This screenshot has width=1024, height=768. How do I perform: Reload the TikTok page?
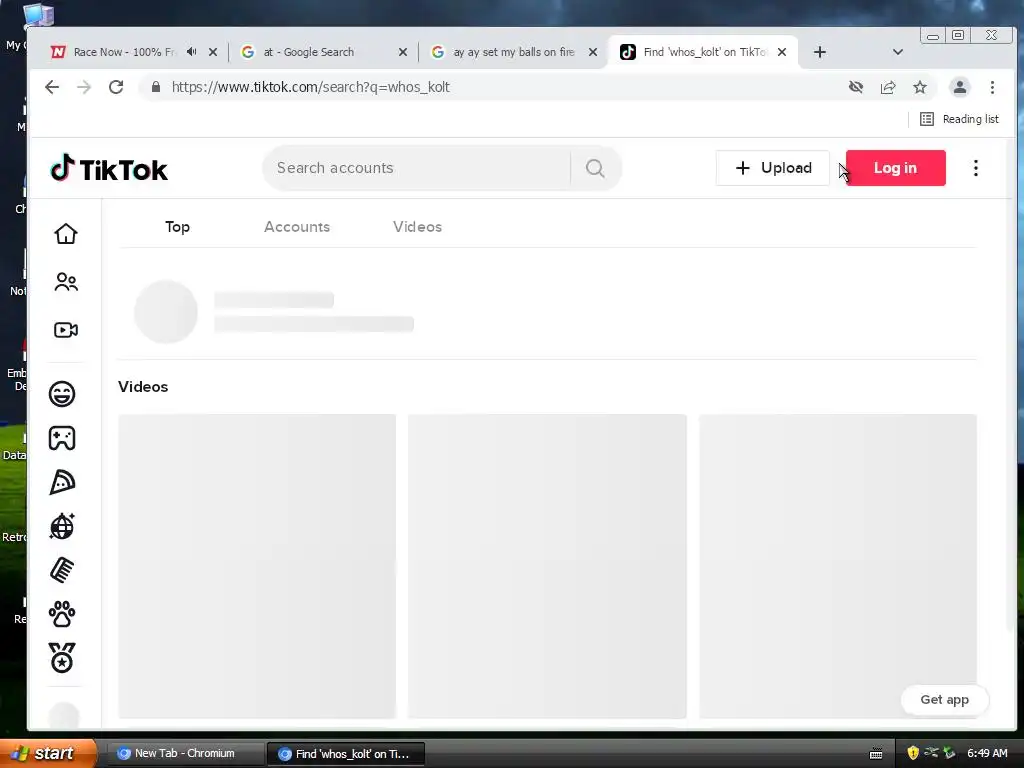[116, 87]
